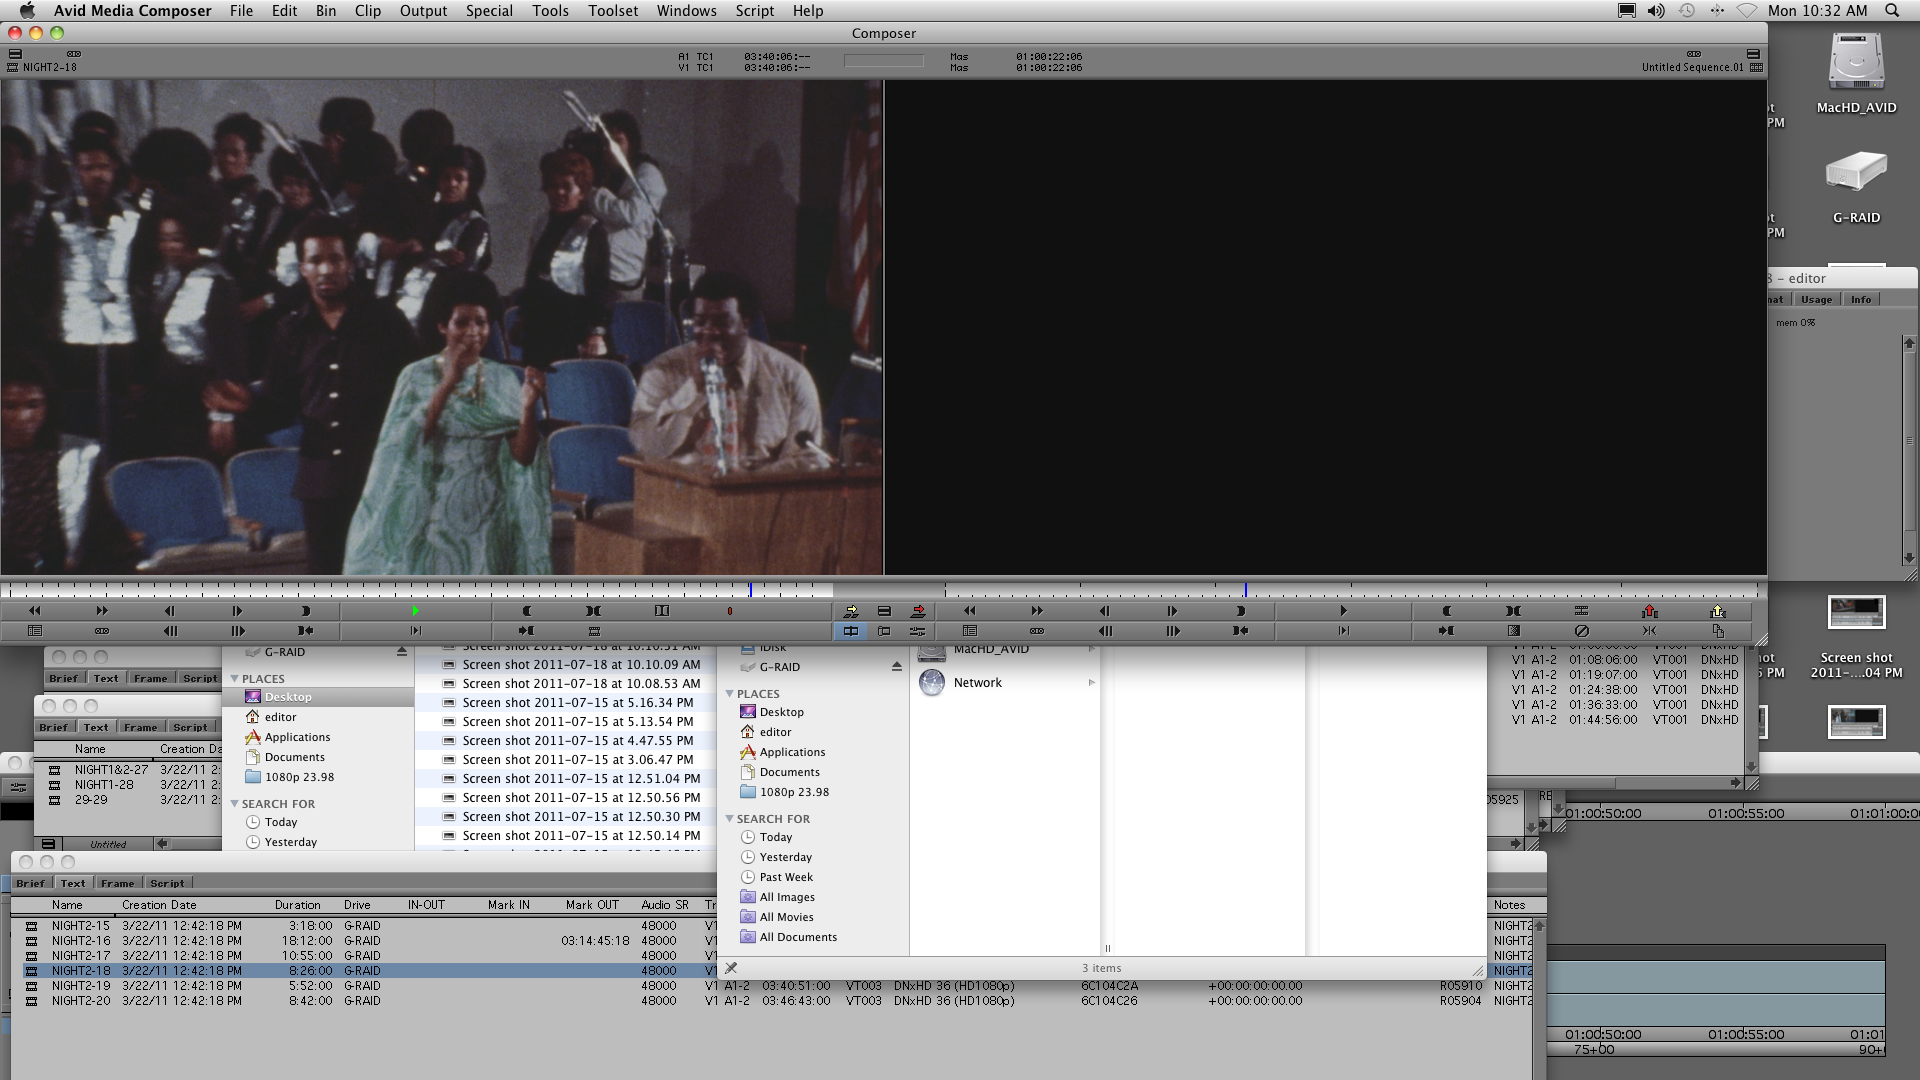Click Mark Clip in source monitor controls
The width and height of the screenshot is (1920, 1080).
(594, 611)
